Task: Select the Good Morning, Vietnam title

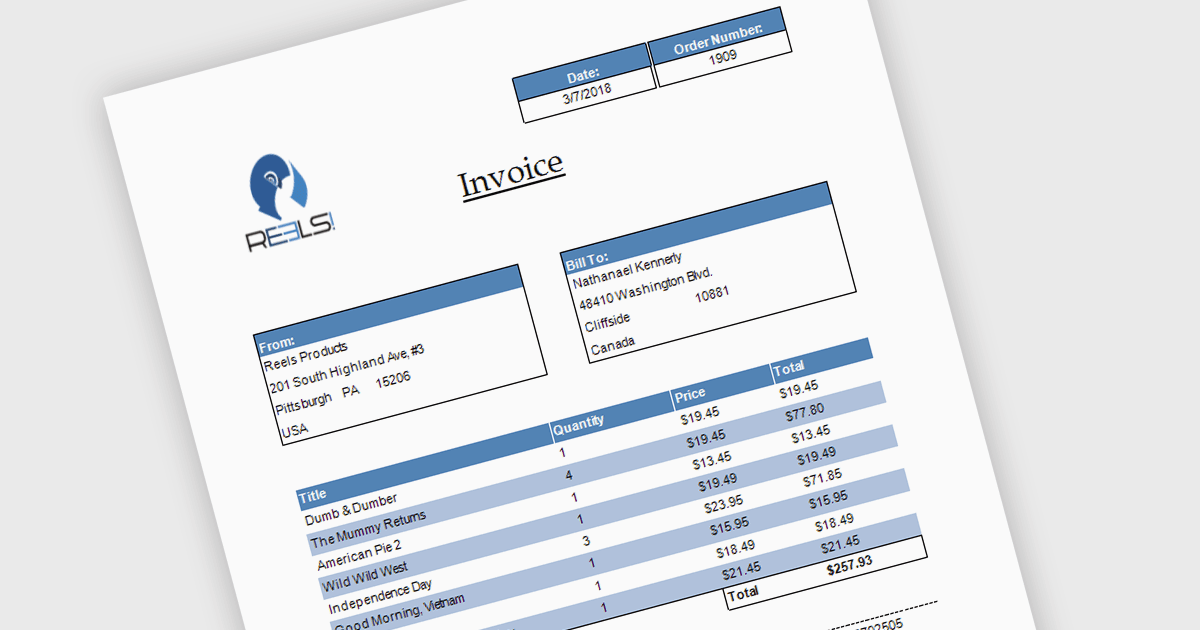Action: 400,616
